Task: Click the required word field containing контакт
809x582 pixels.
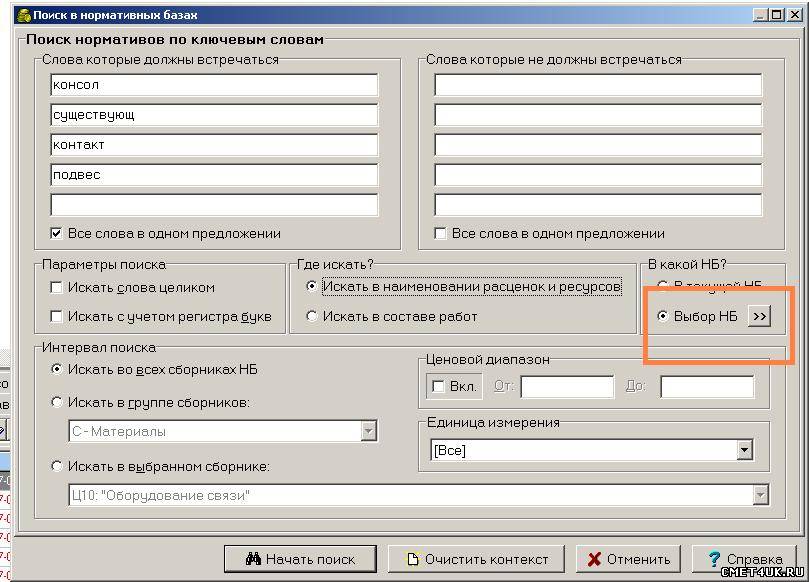Action: tap(214, 144)
